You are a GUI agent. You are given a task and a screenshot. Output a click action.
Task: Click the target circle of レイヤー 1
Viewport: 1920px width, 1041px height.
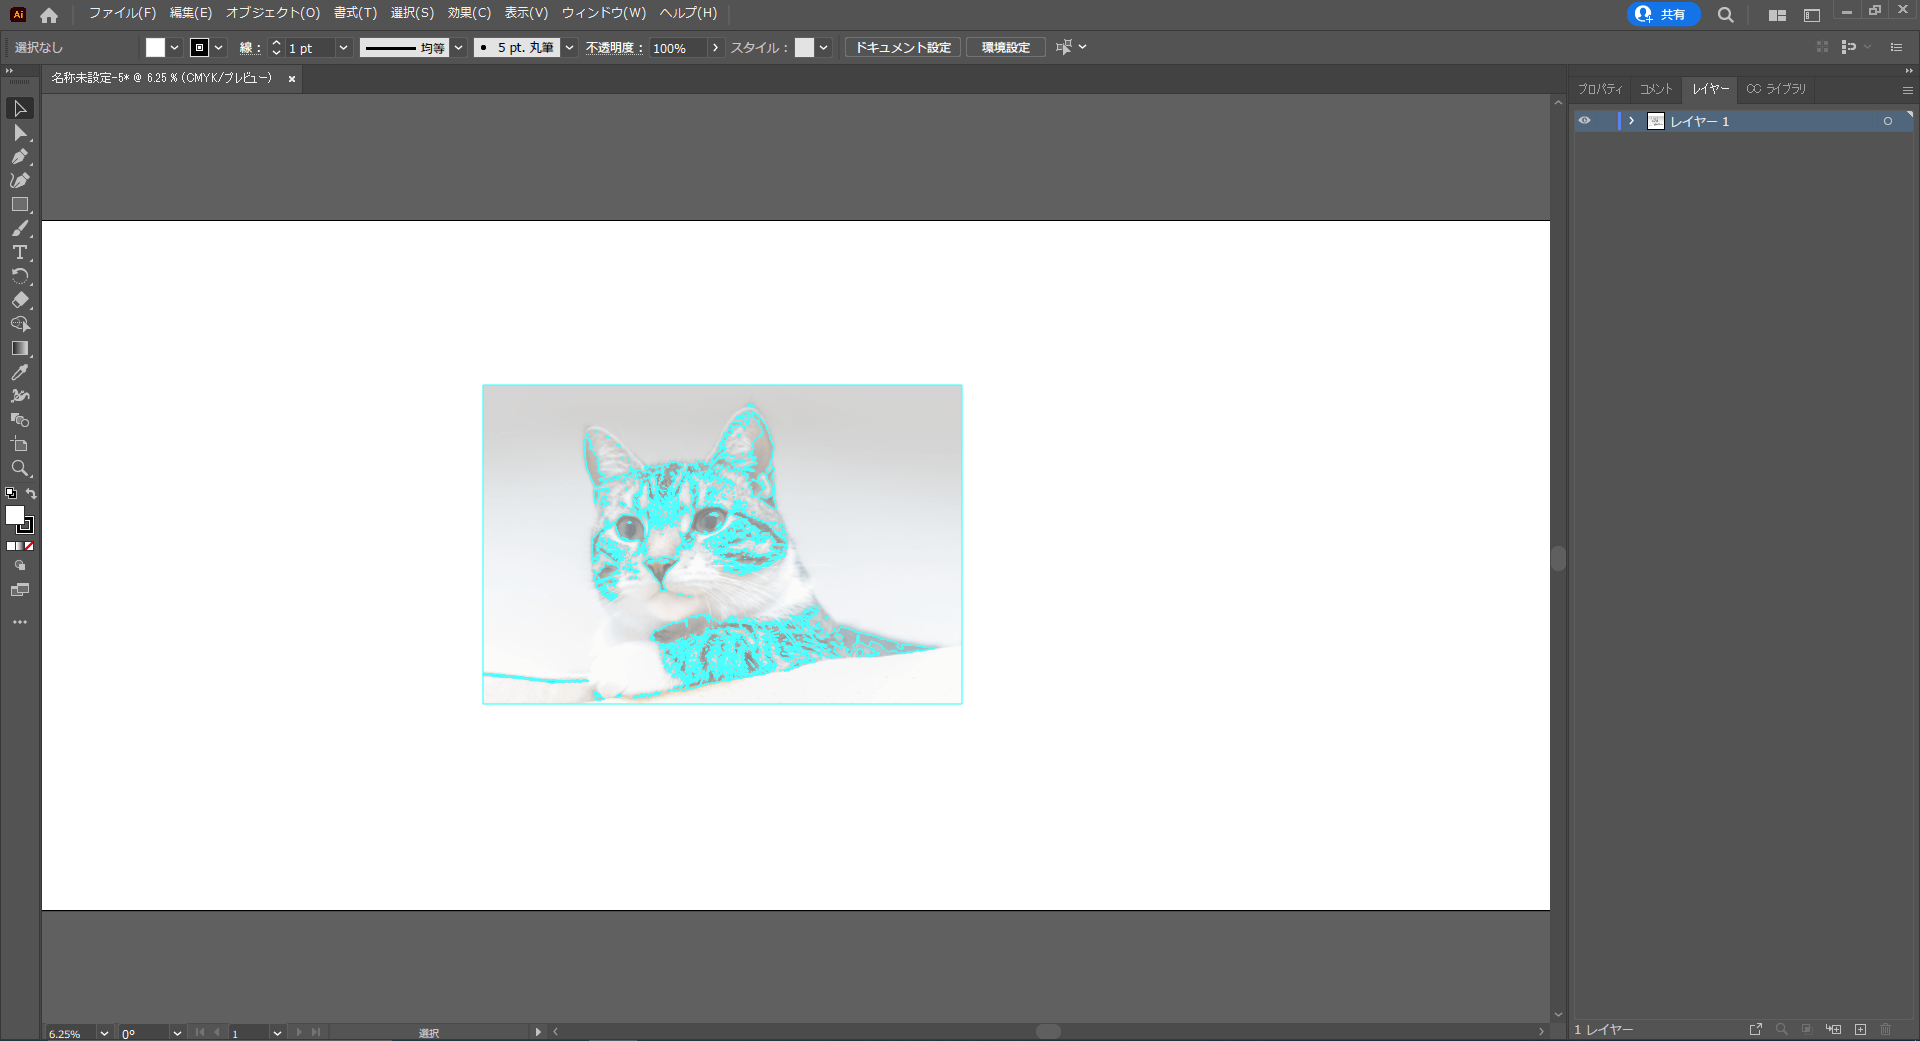pyautogui.click(x=1887, y=121)
